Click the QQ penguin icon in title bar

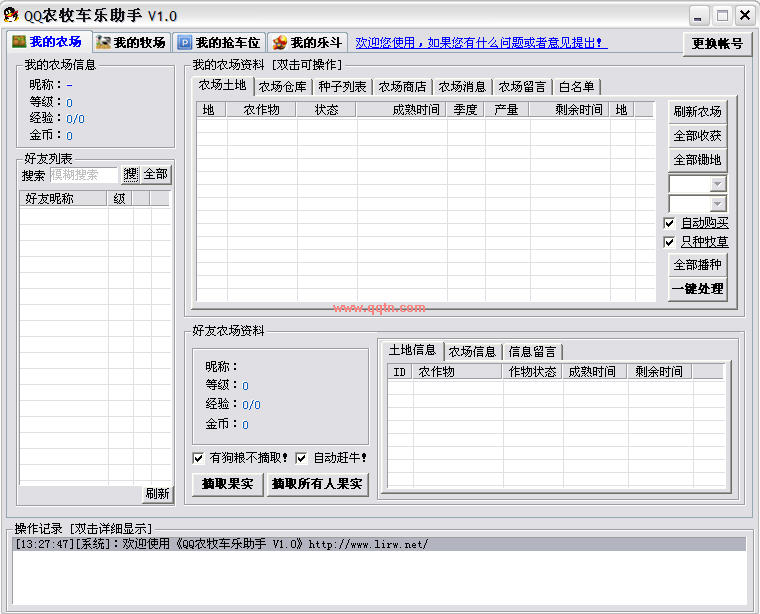11,15
